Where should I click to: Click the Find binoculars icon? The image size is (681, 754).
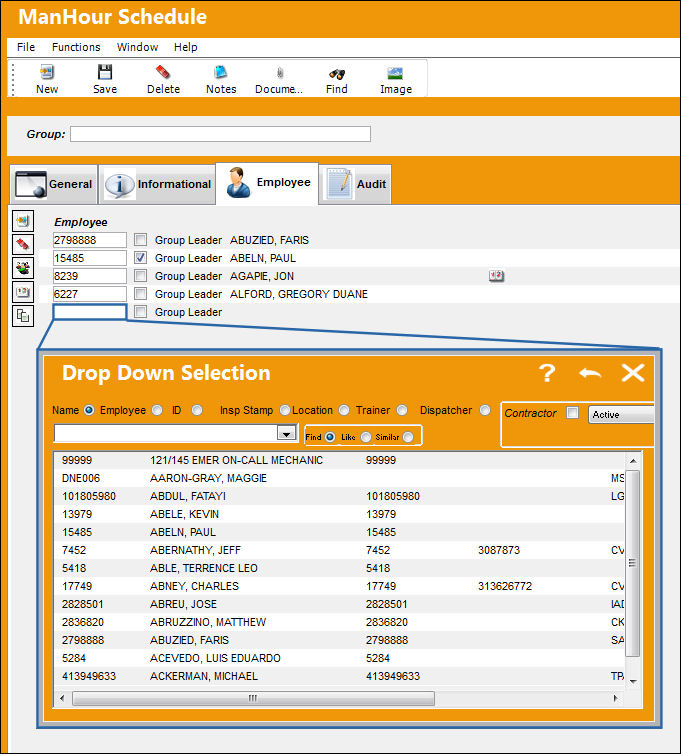(x=337, y=74)
